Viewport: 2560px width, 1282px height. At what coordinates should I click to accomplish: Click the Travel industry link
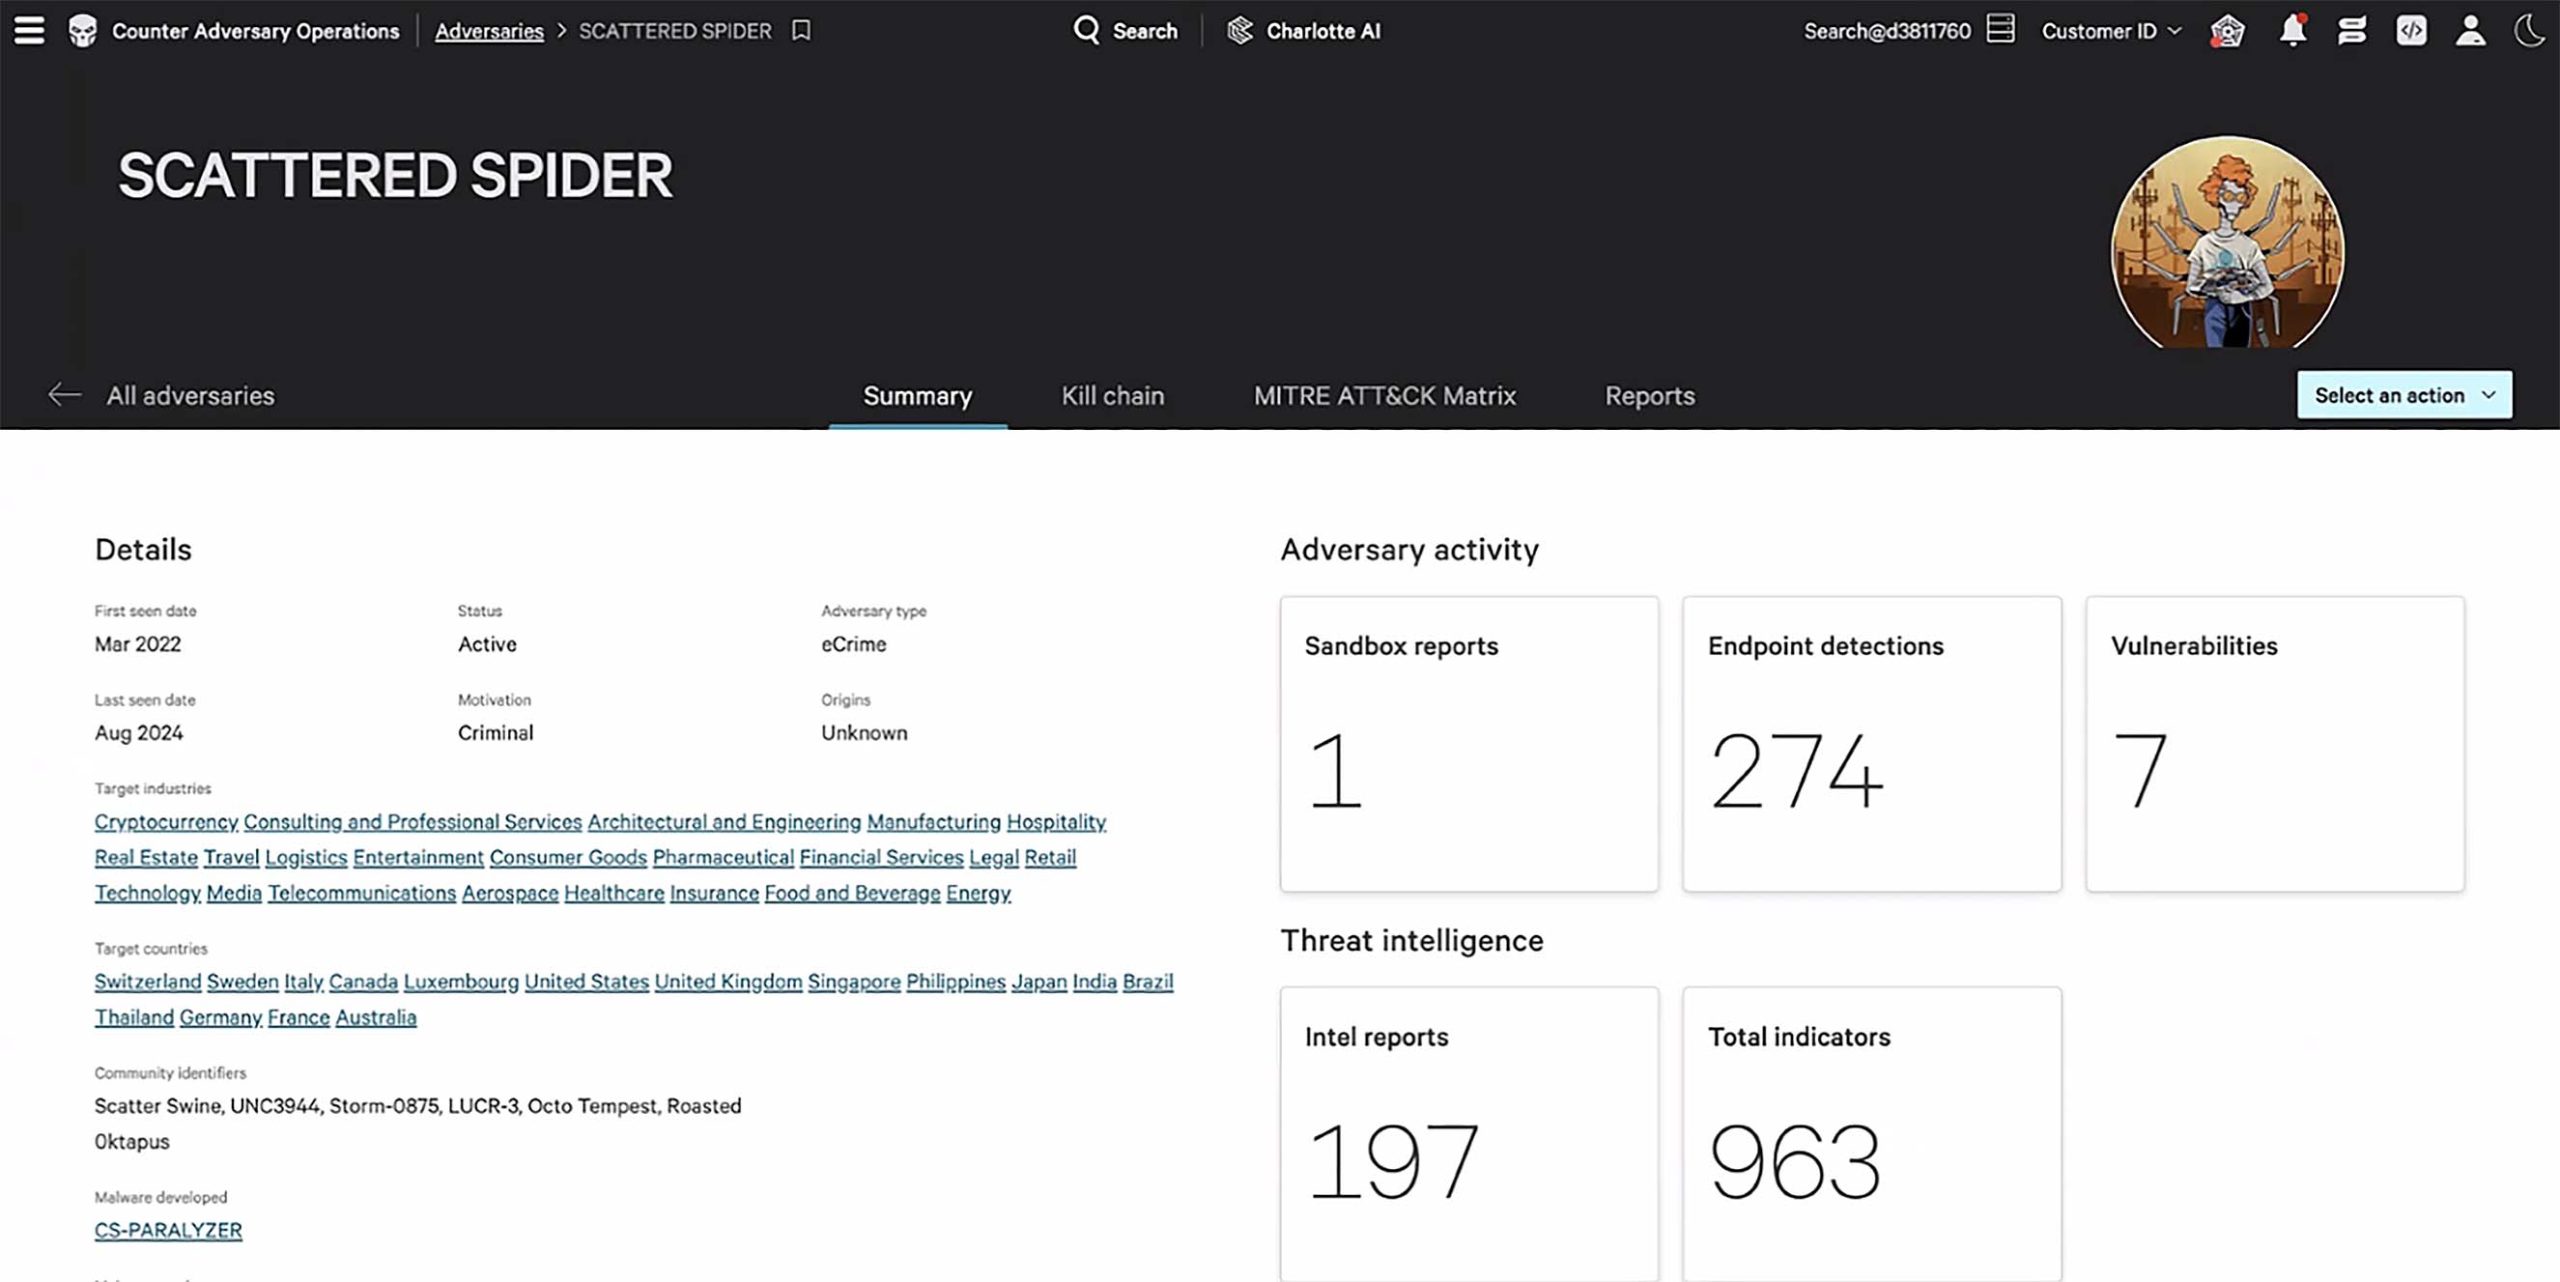[x=231, y=858]
